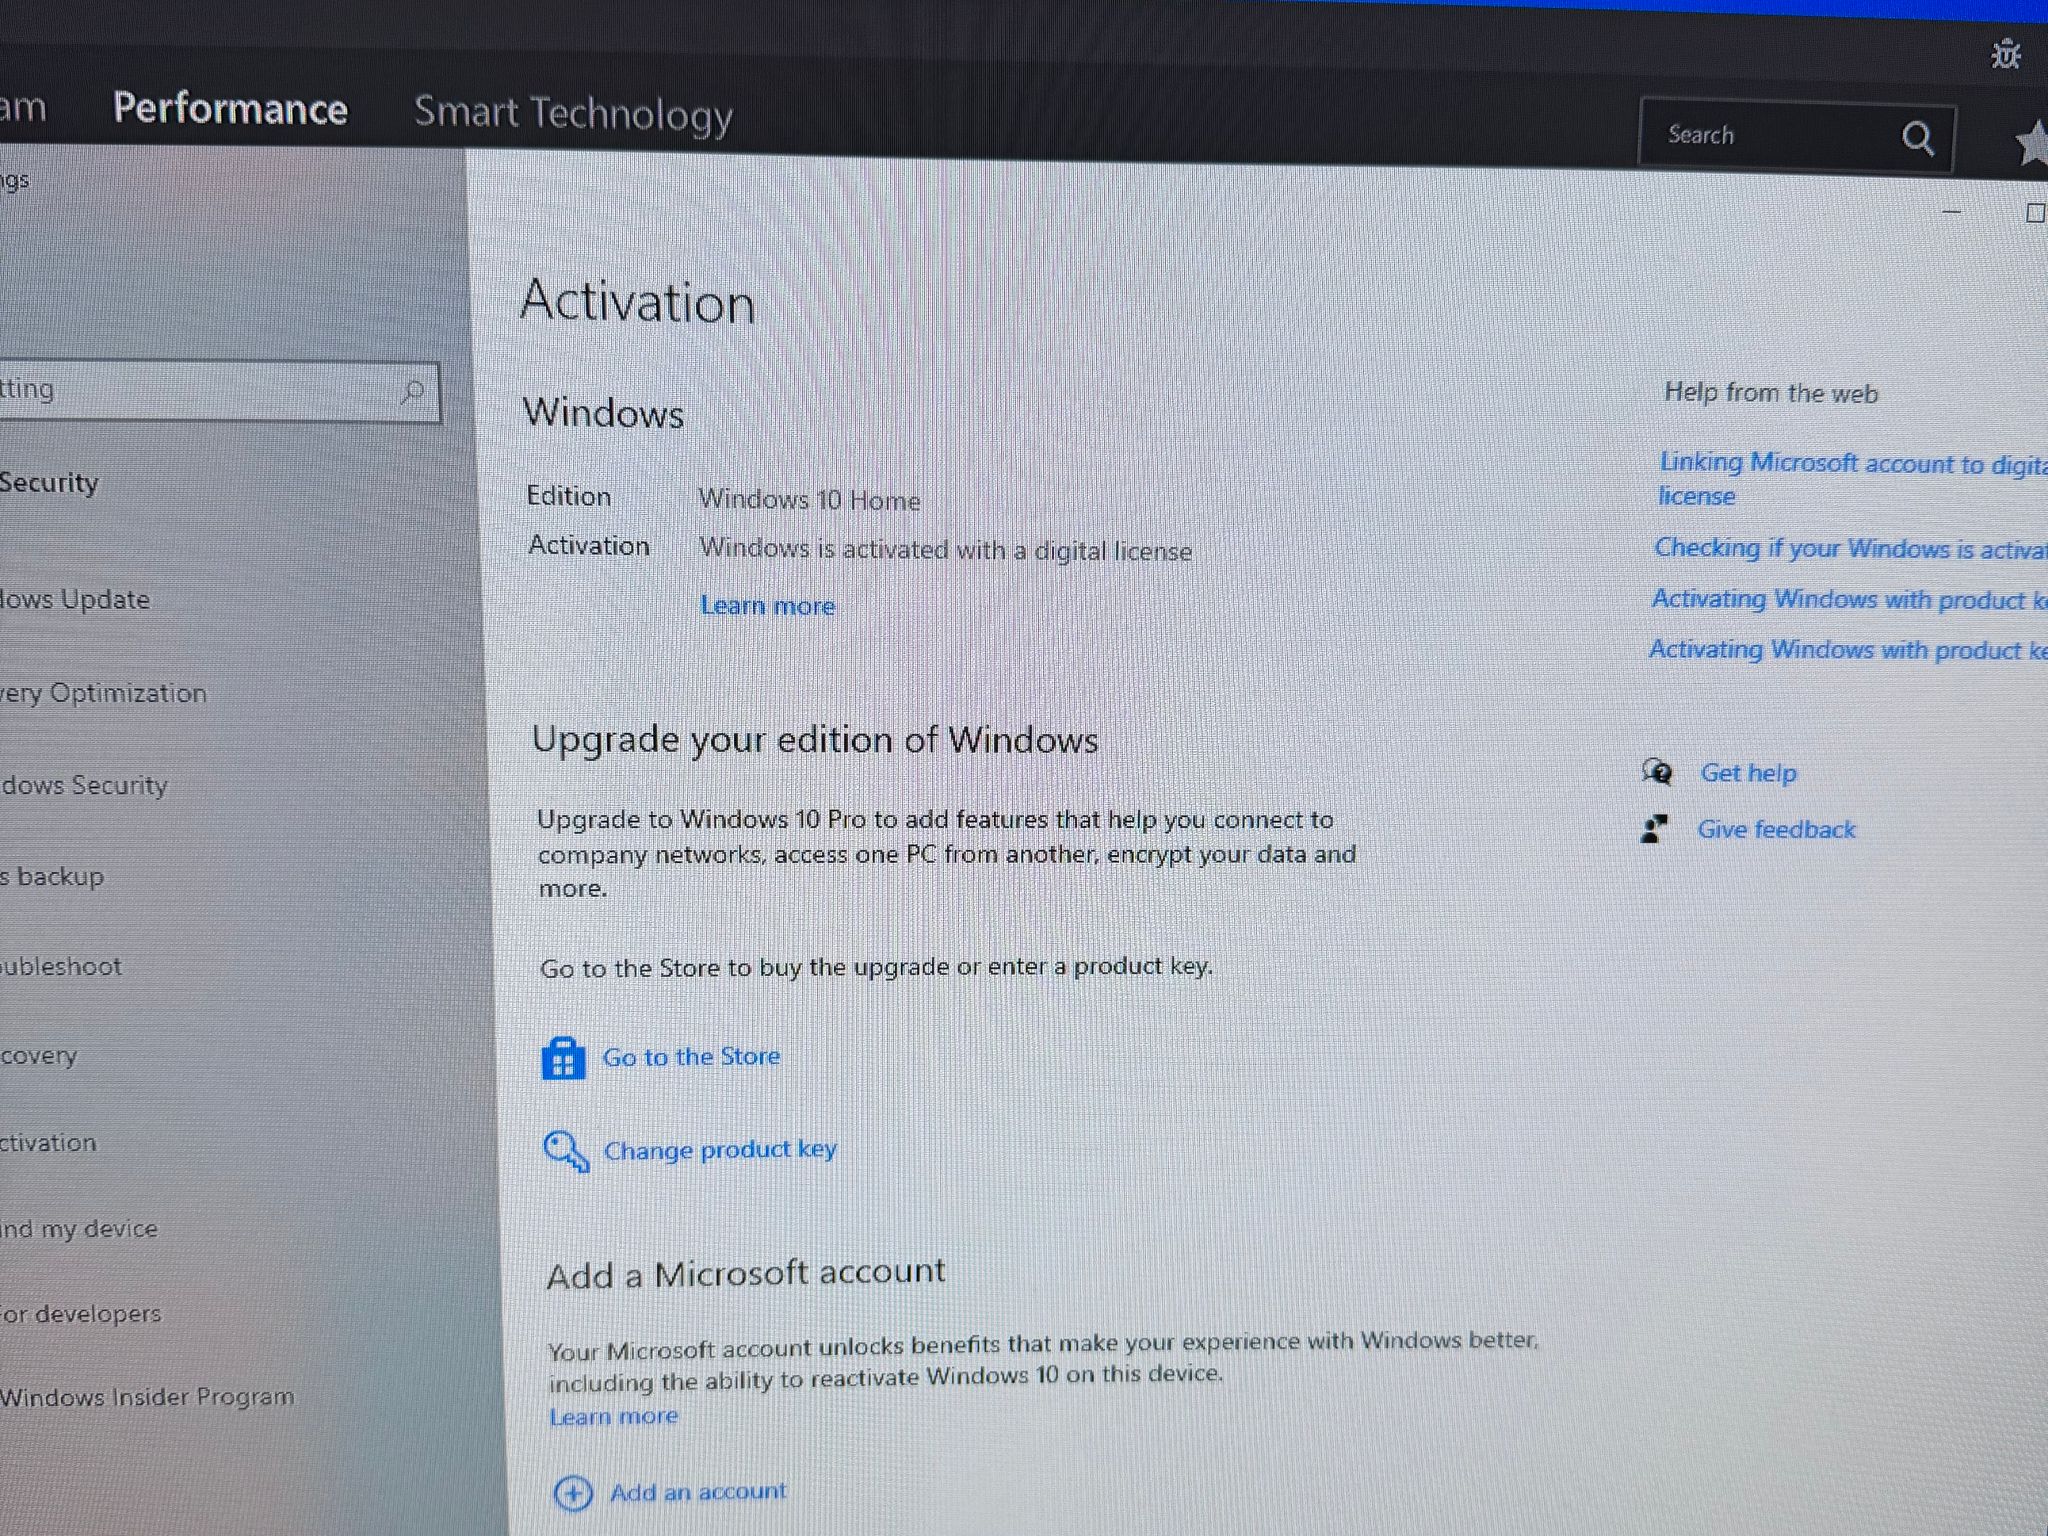The image size is (2048, 1536).
Task: Click the Windows 10 Home edition text
Action: point(809,499)
